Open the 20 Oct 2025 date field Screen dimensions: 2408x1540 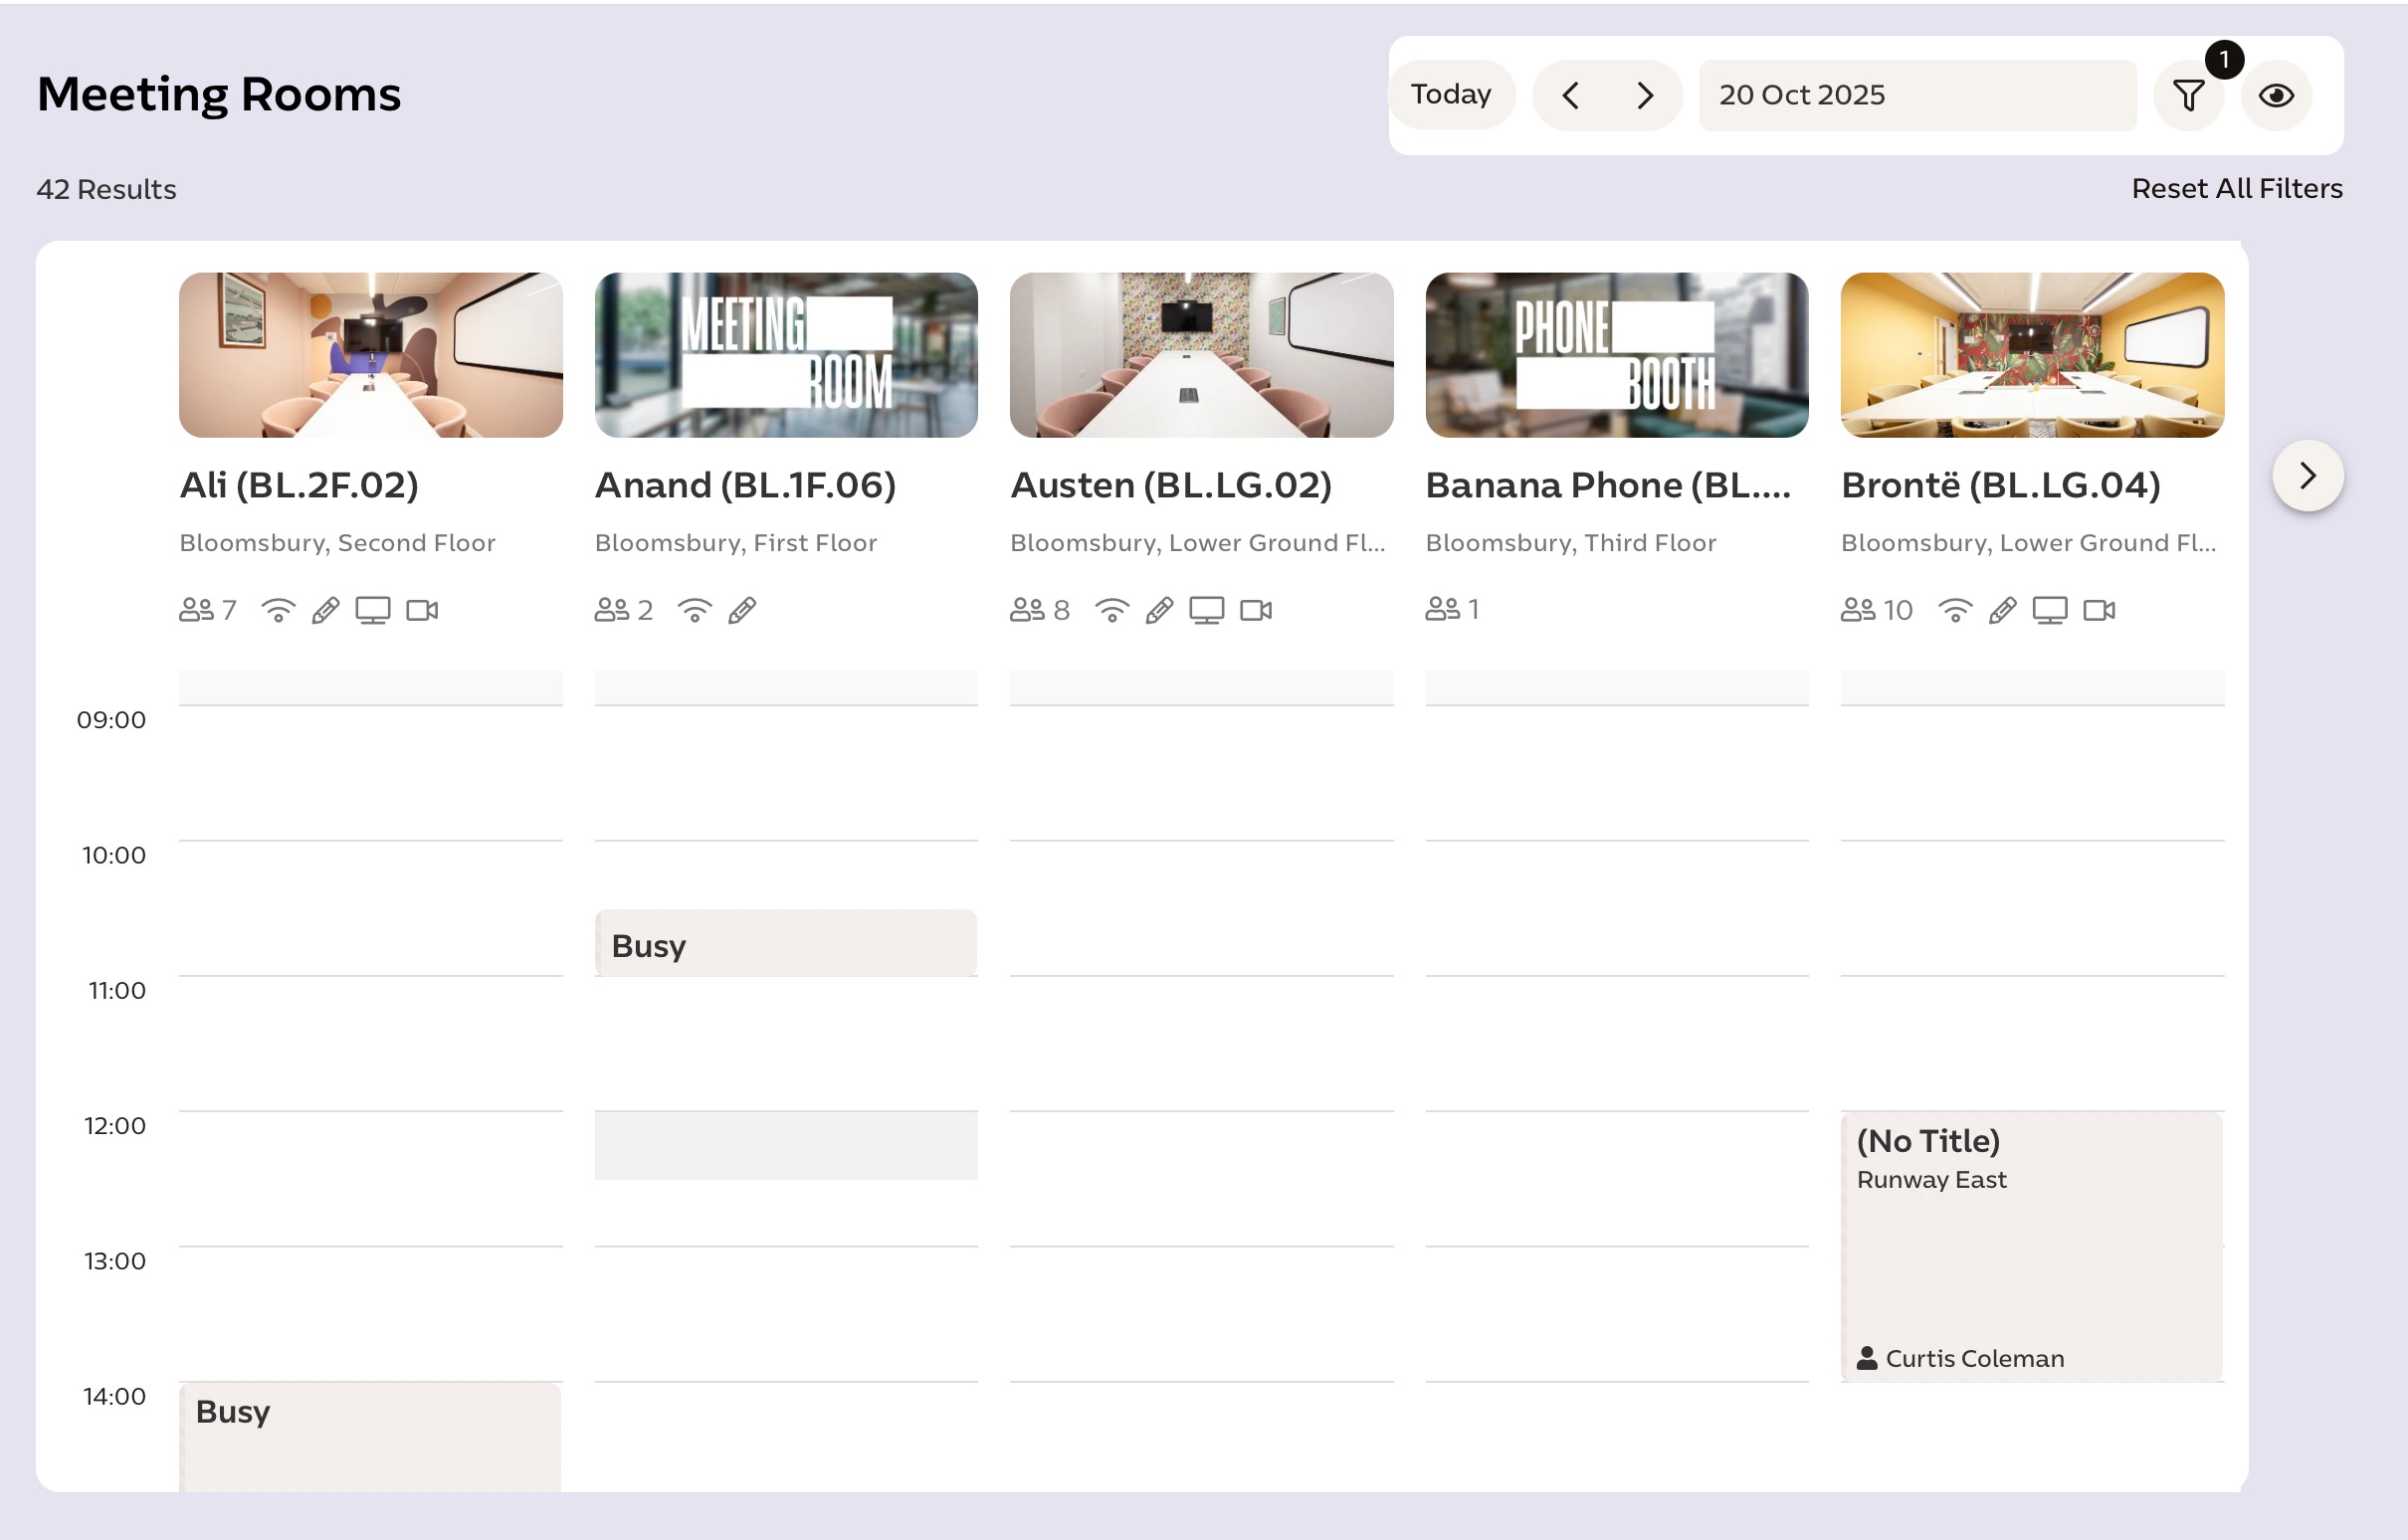pos(1916,95)
